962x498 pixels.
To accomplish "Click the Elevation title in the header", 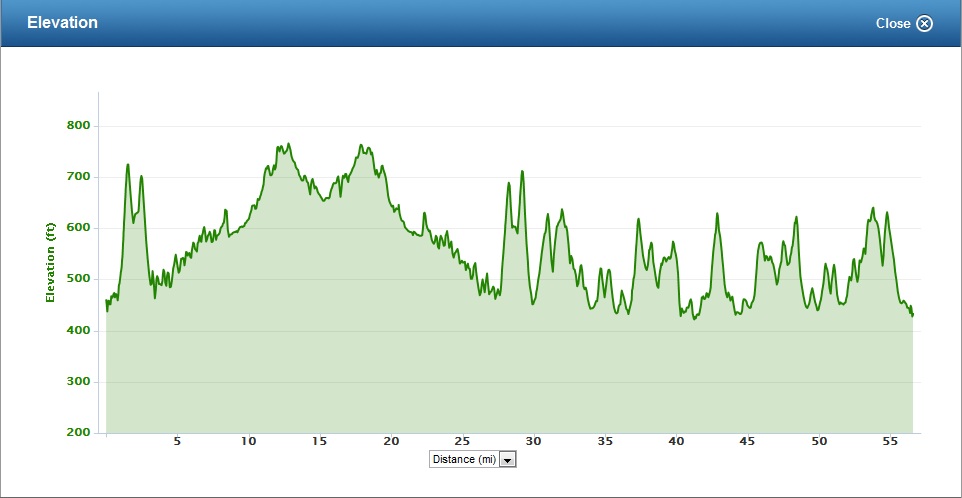I will [62, 22].
